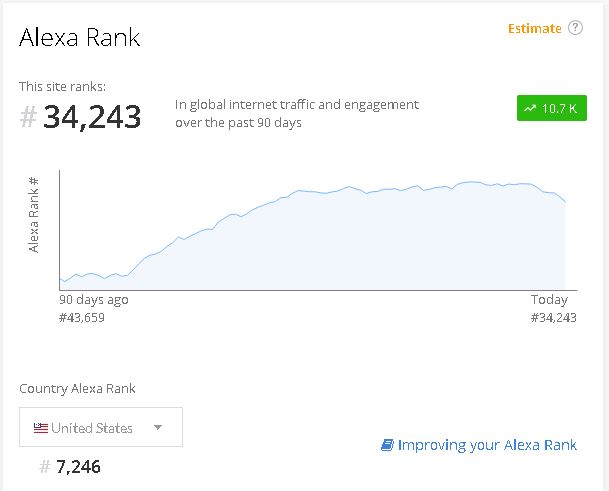Viewport: 609px width, 491px height.
Task: Click the Today #34,243 chart label
Action: pos(553,308)
